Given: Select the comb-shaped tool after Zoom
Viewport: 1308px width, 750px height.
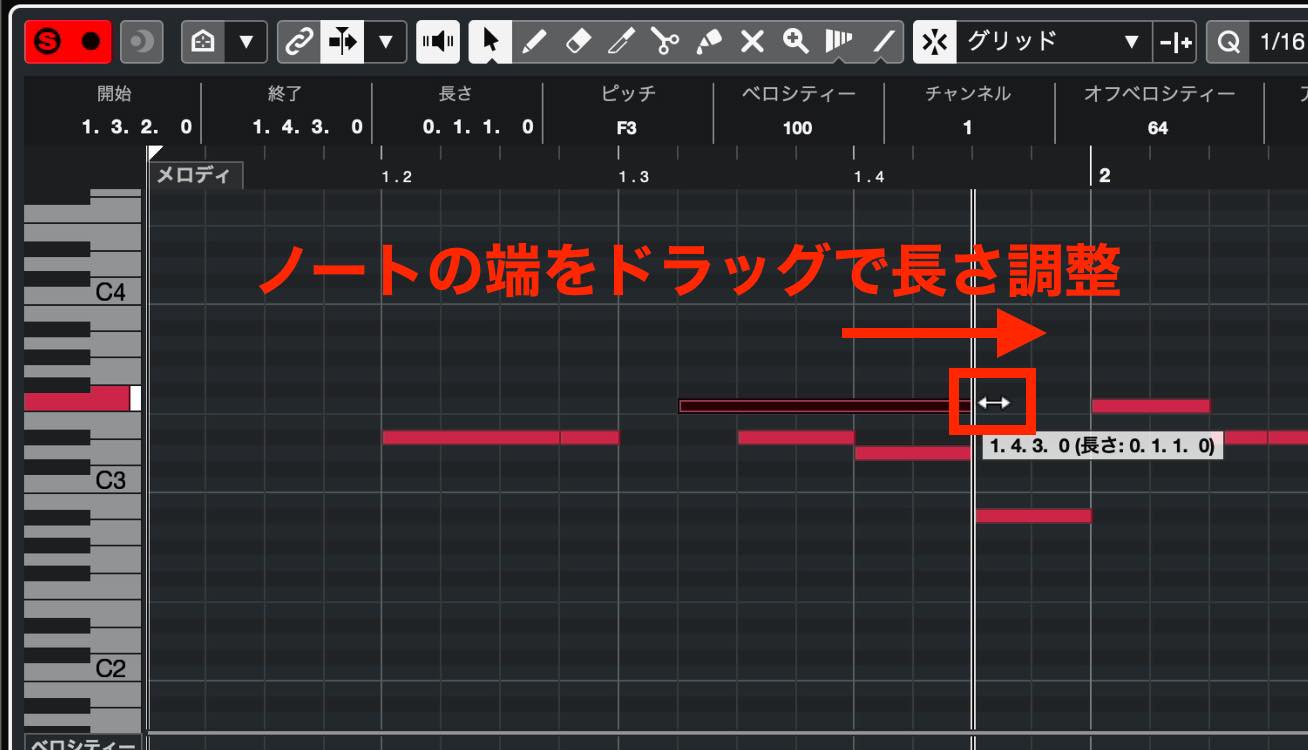Looking at the screenshot, I should [x=838, y=42].
